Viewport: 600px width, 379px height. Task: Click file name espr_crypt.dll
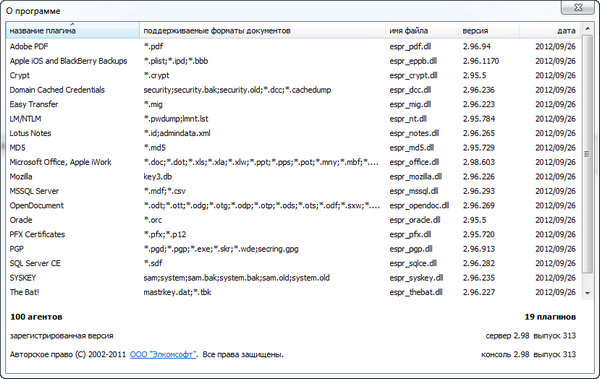(413, 75)
